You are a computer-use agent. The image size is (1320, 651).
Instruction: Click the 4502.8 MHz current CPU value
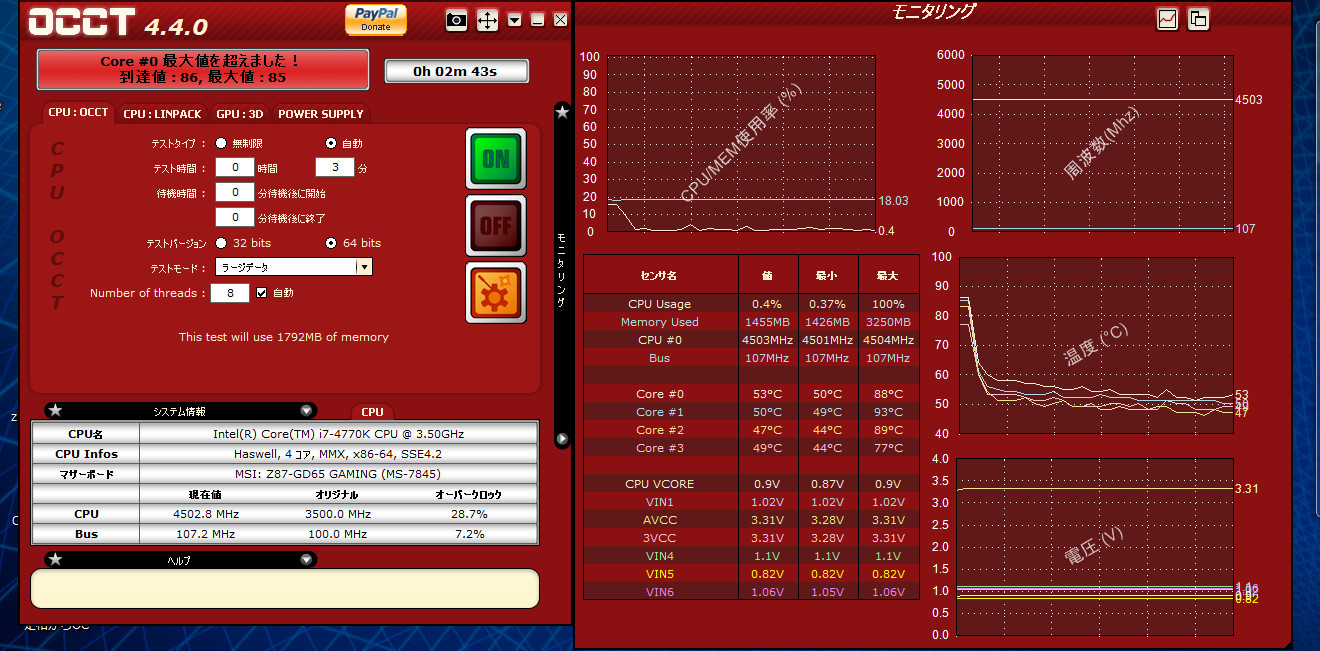point(206,514)
